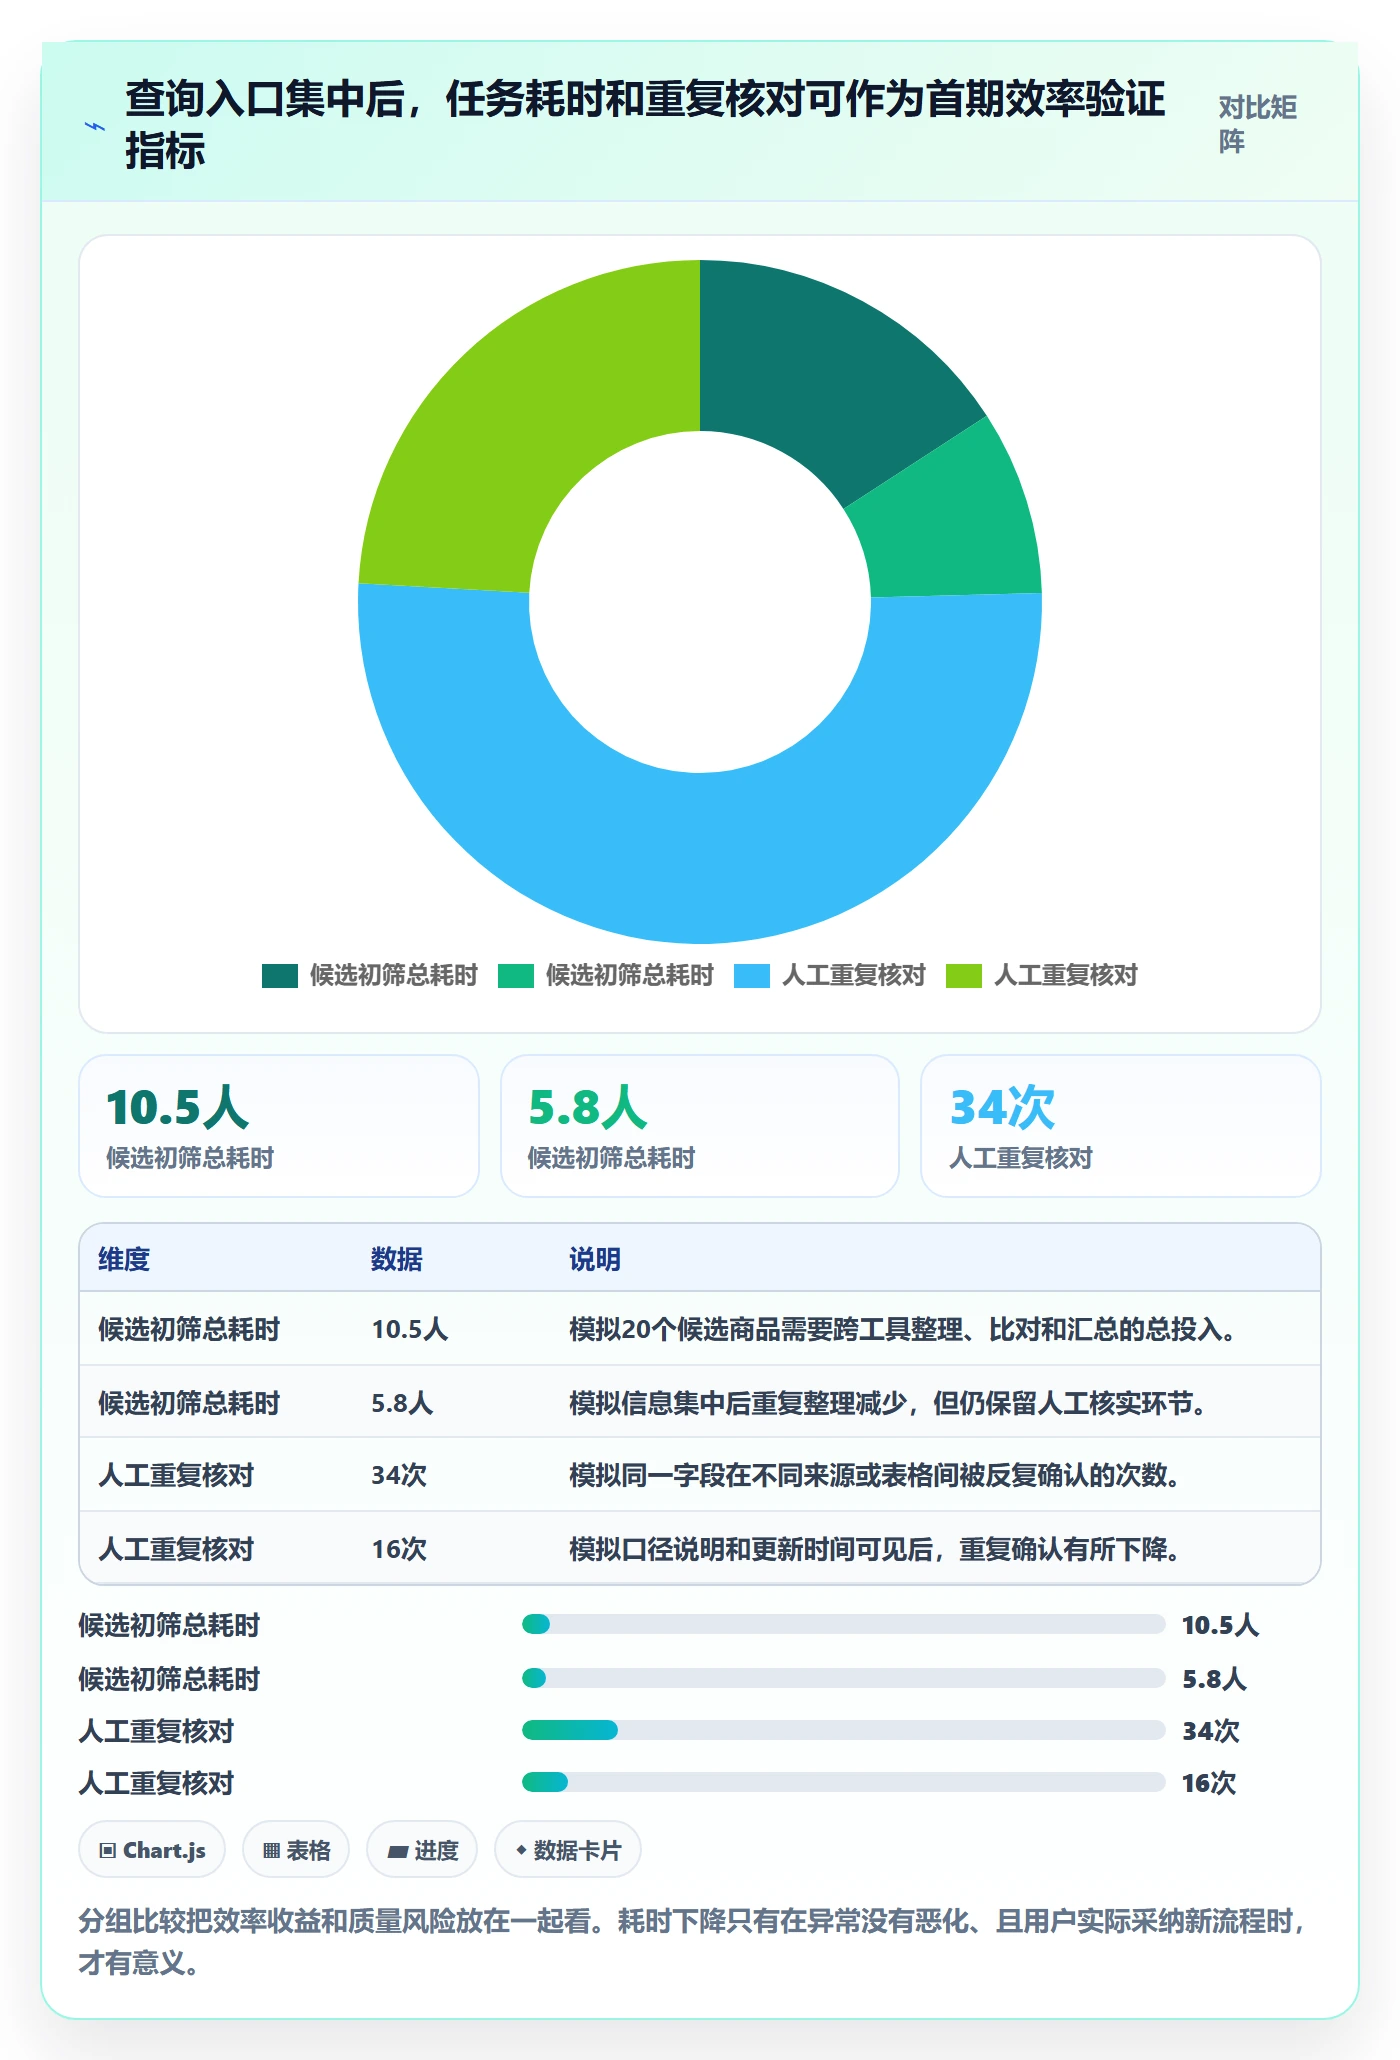Click the blue legend swatch for 人工重复核对
The image size is (1400, 2060).
click(752, 975)
